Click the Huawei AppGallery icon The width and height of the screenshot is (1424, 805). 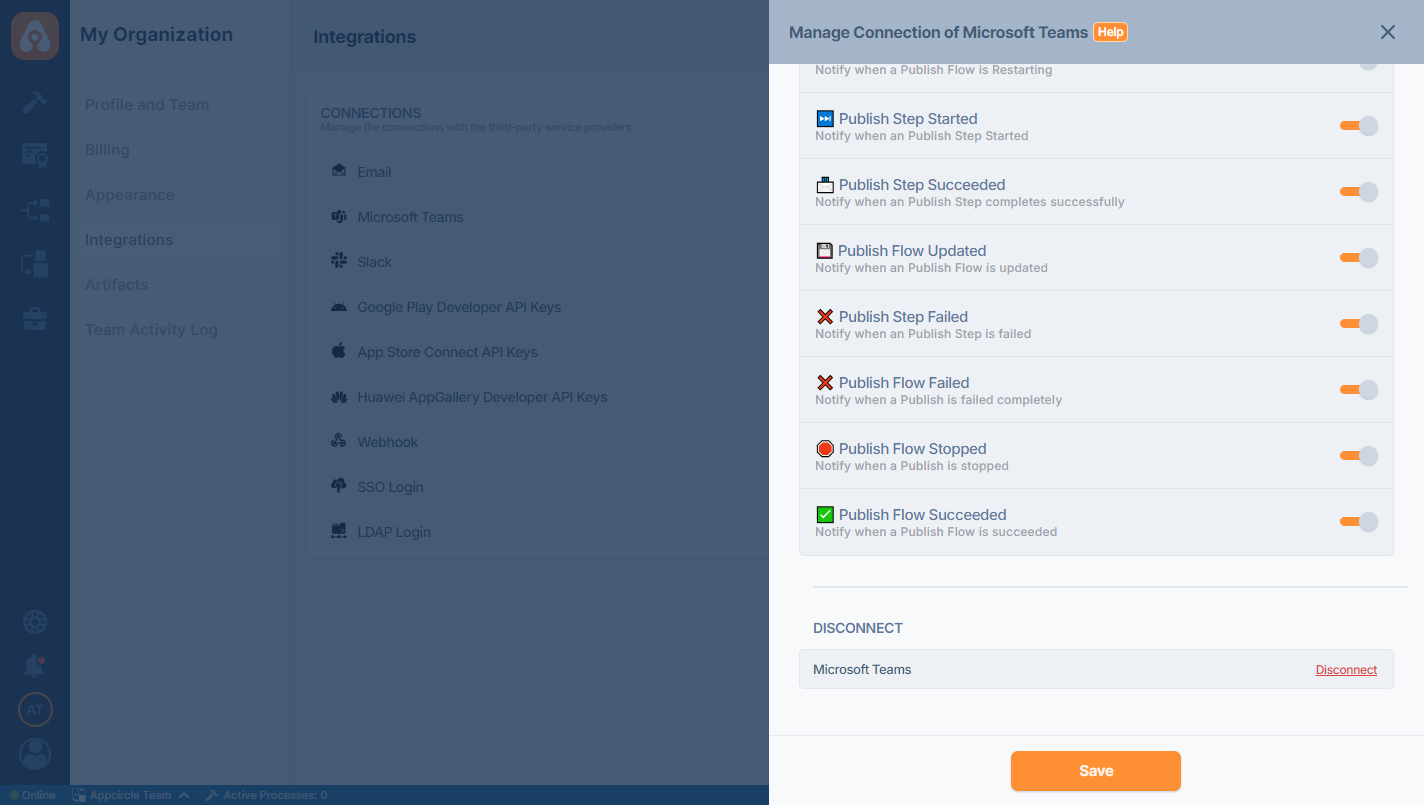coord(339,397)
